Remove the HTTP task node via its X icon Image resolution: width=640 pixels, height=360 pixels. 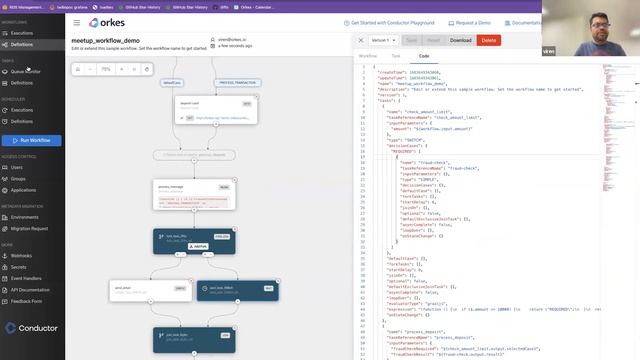[x=256, y=97]
